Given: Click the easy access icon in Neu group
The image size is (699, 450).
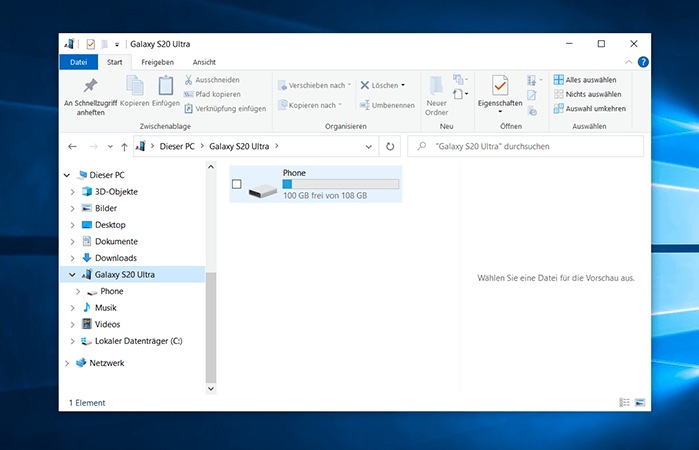Looking at the screenshot, I should (460, 94).
